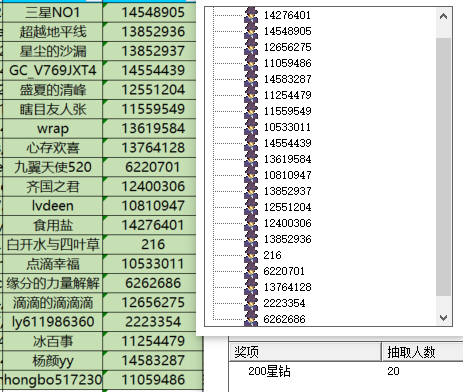
Task: Pick the figure icon beside 12551204 in list
Action: click(x=251, y=207)
